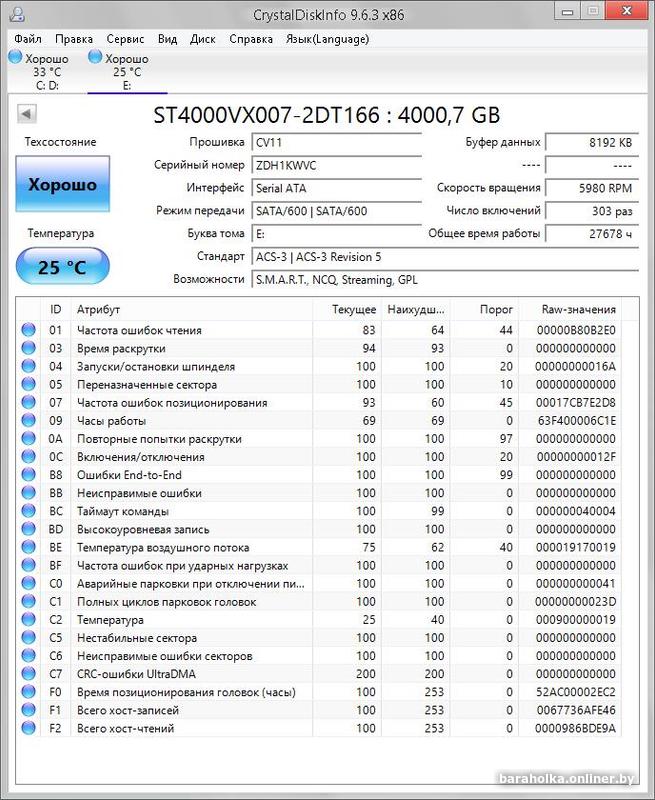Click the previous disk arrow button
Viewport: 655px width, 800px height.
tap(27, 113)
